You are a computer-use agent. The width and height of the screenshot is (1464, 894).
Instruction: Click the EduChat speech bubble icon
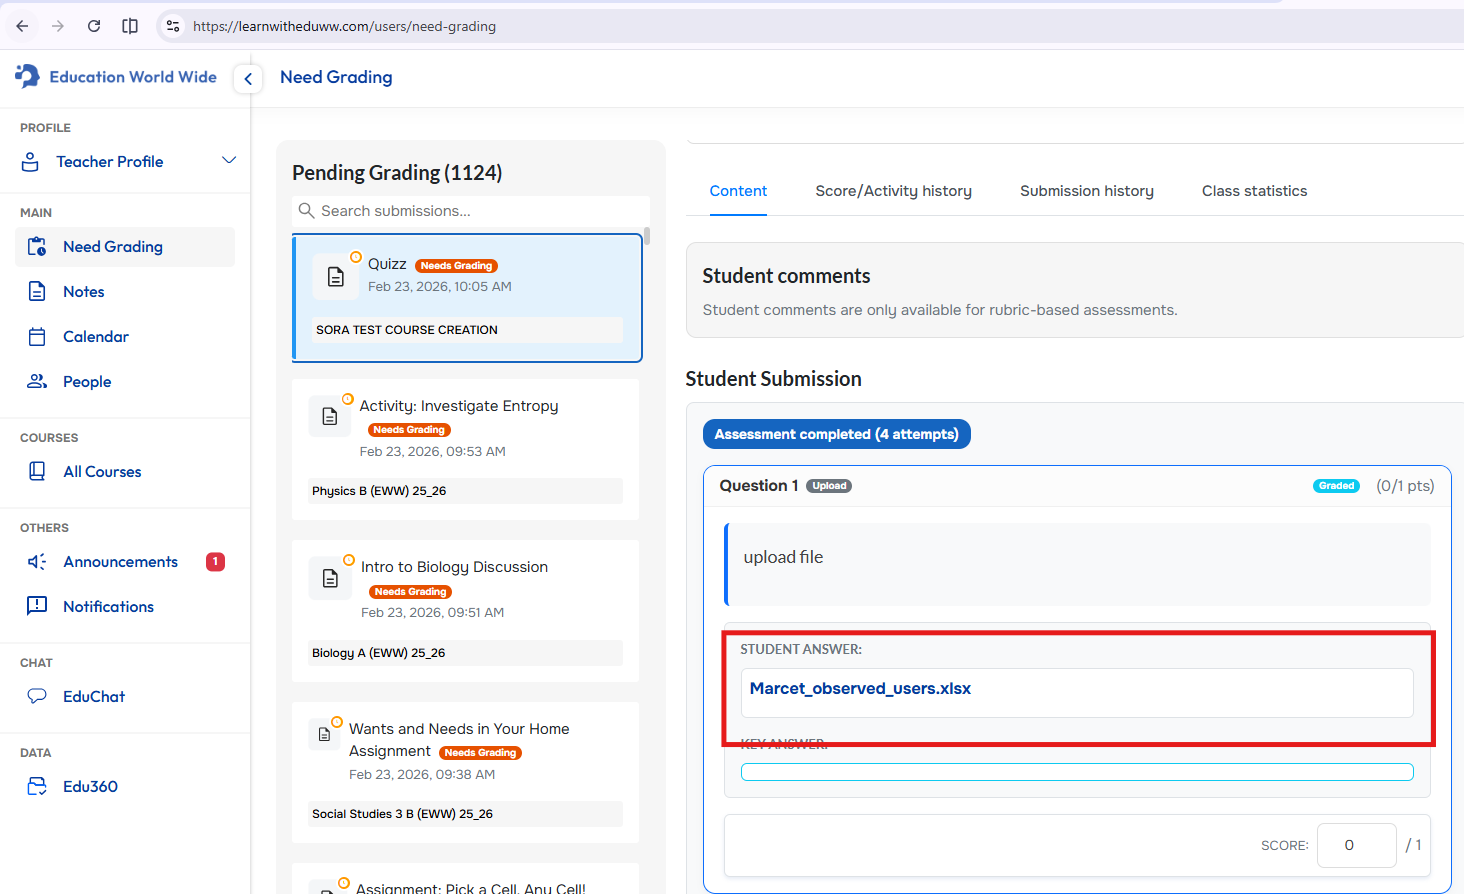click(x=37, y=696)
